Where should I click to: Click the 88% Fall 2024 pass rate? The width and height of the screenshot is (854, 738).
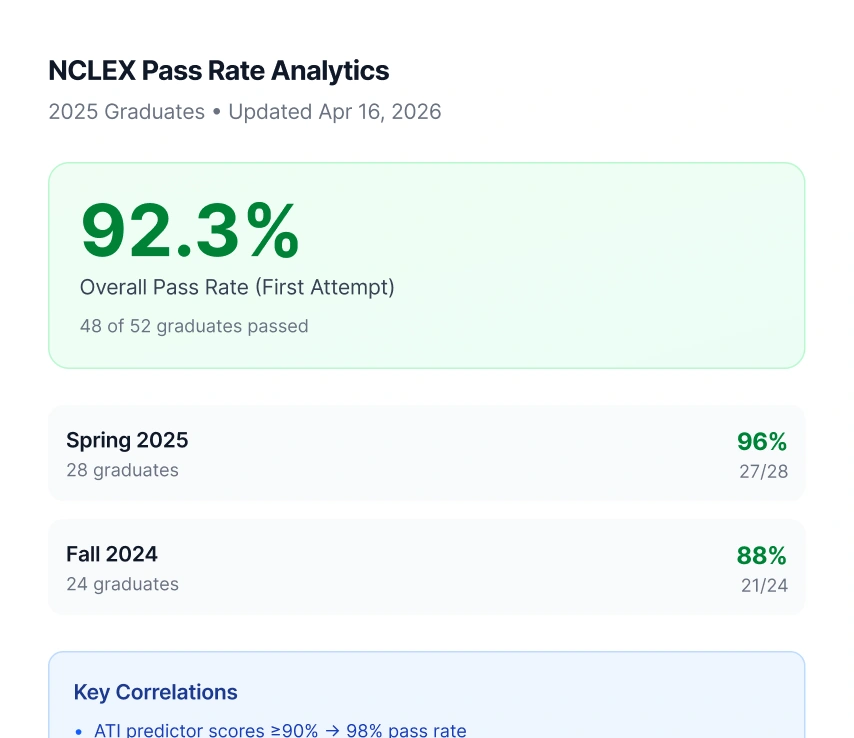point(762,555)
